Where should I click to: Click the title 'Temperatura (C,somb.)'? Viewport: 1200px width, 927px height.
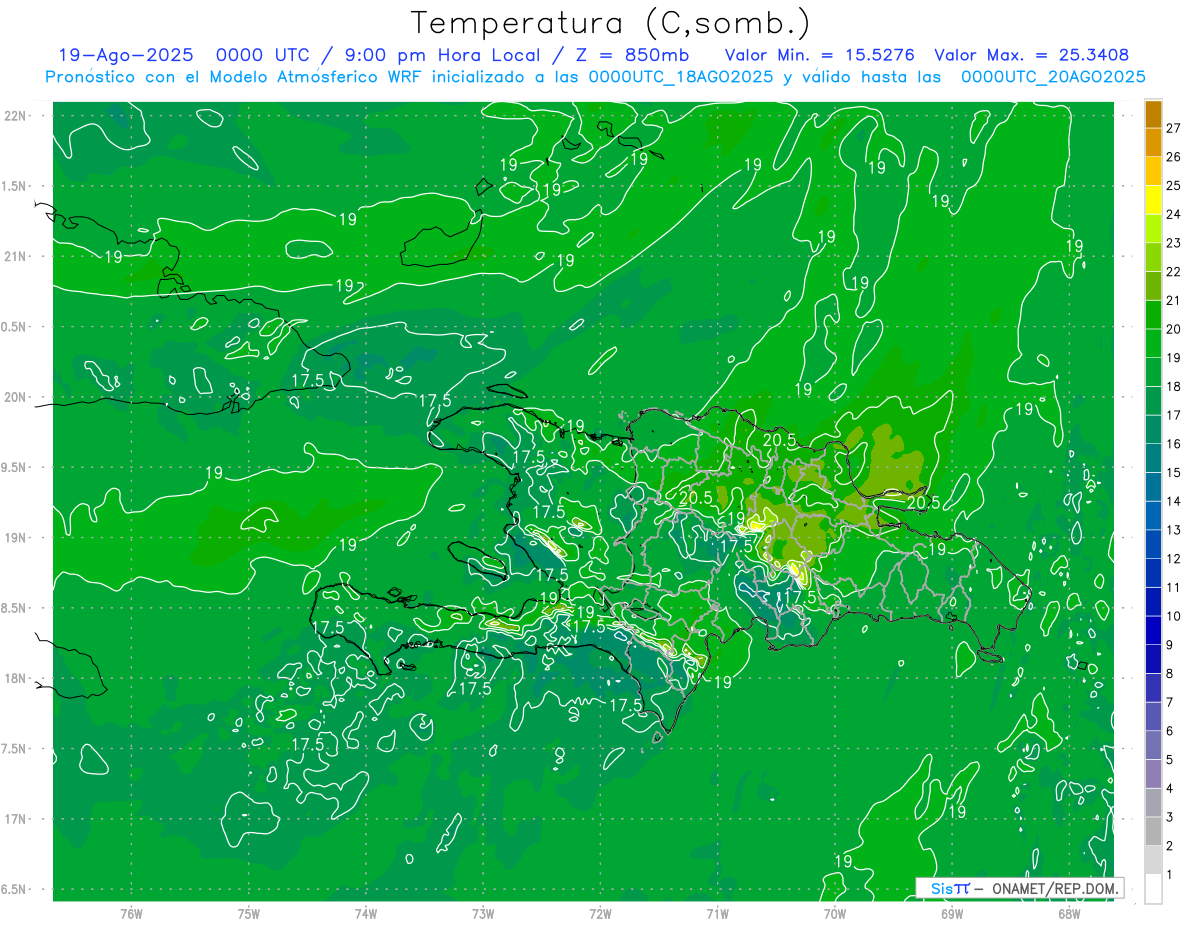tap(611, 22)
